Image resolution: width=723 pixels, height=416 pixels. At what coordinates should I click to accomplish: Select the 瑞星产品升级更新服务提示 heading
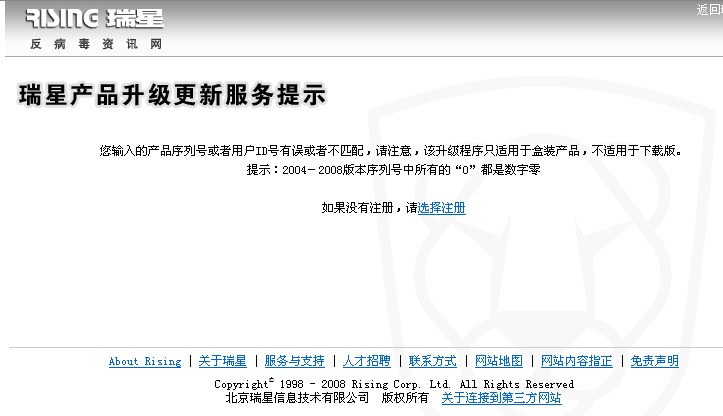[x=172, y=95]
